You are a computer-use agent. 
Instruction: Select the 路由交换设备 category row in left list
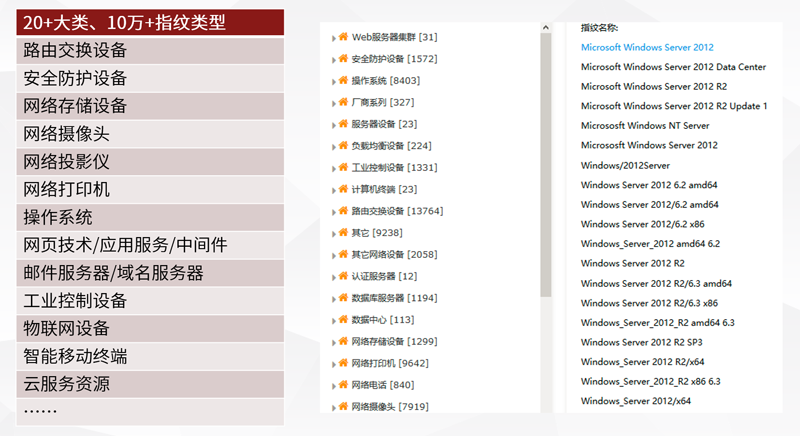pyautogui.click(x=150, y=50)
